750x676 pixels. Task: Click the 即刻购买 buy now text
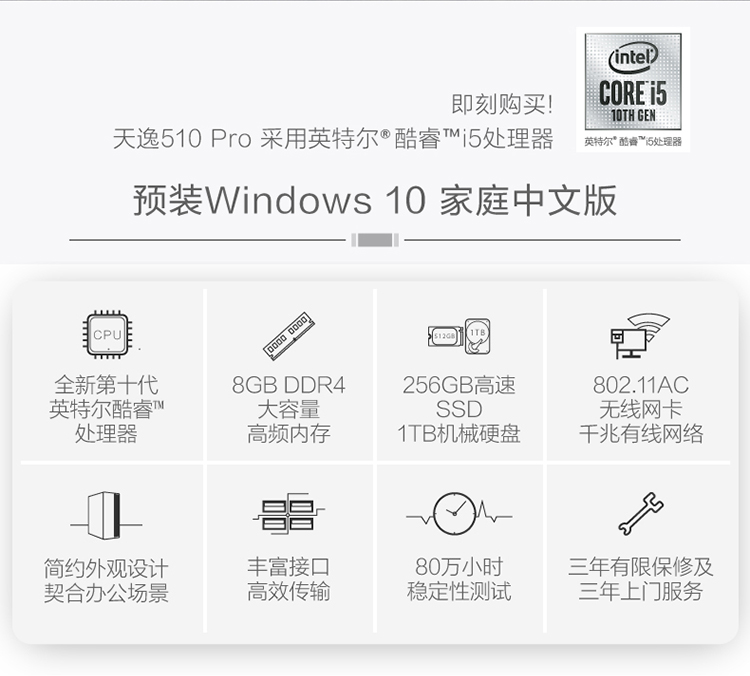502,104
